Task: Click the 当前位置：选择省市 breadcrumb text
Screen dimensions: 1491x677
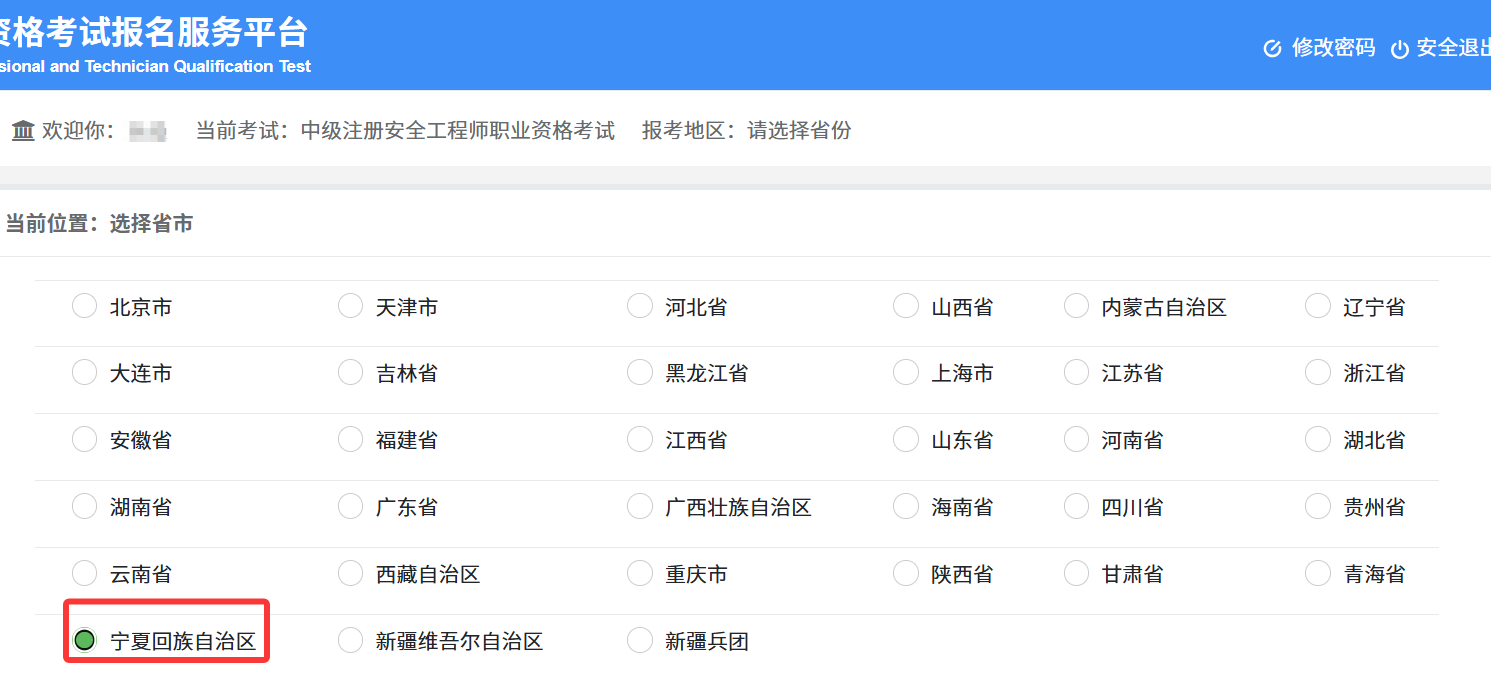Action: click(97, 223)
